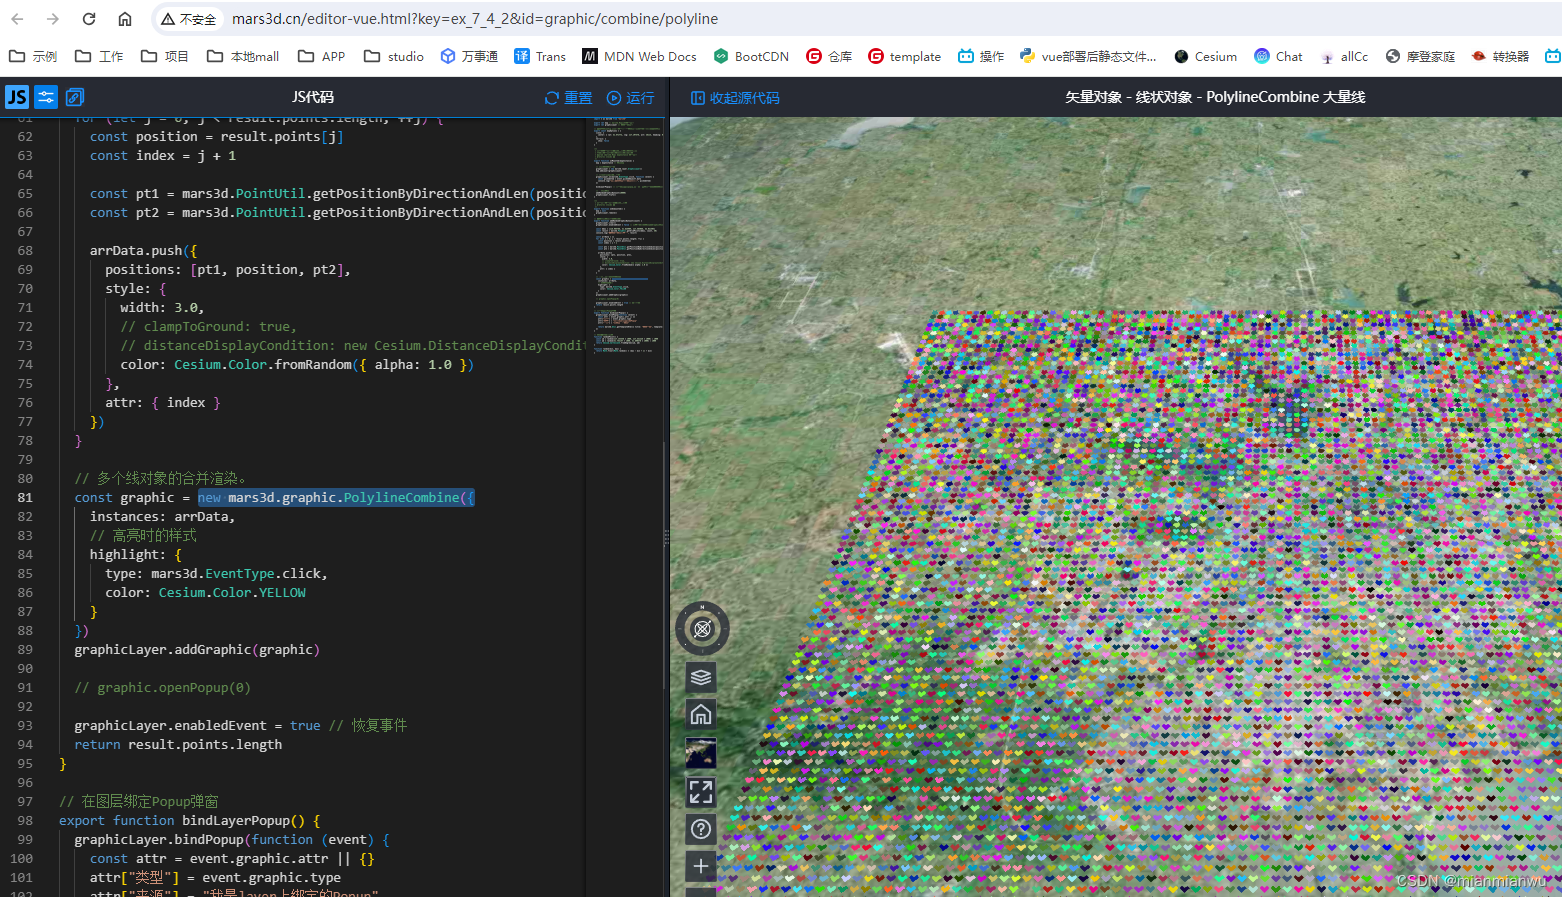Click the home view icon in map controls

point(700,714)
